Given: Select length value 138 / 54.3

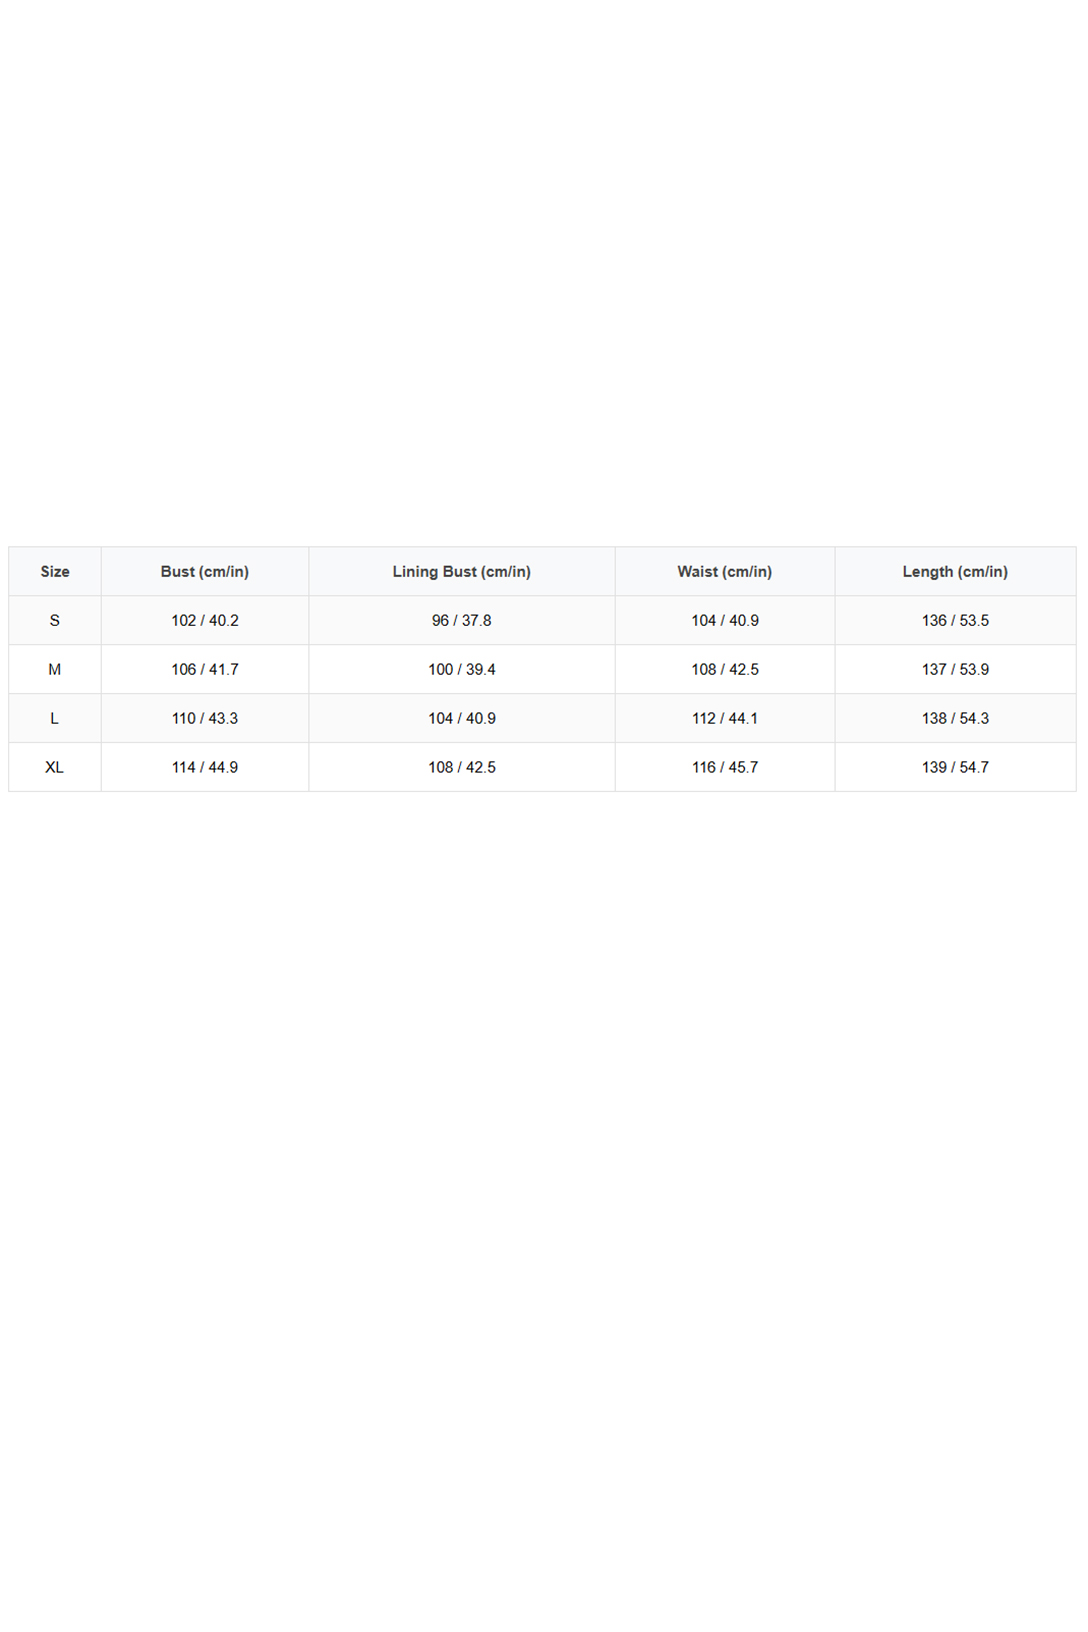Looking at the screenshot, I should point(955,718).
